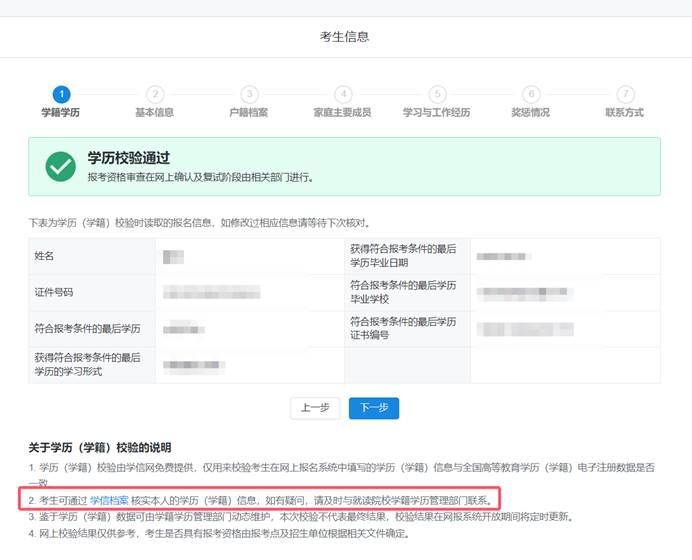Select the step 5 number circle
This screenshot has width=692, height=560.
[x=437, y=94]
